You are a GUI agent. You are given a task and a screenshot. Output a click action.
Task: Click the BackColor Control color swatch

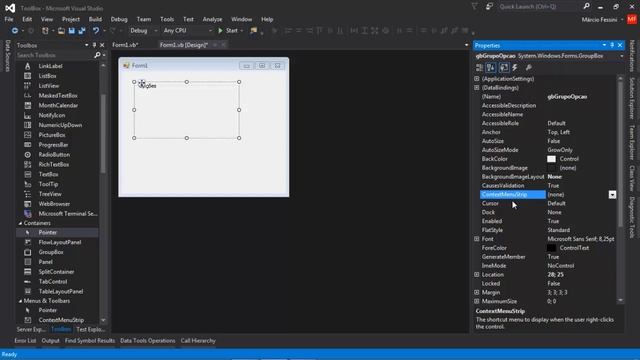551,159
